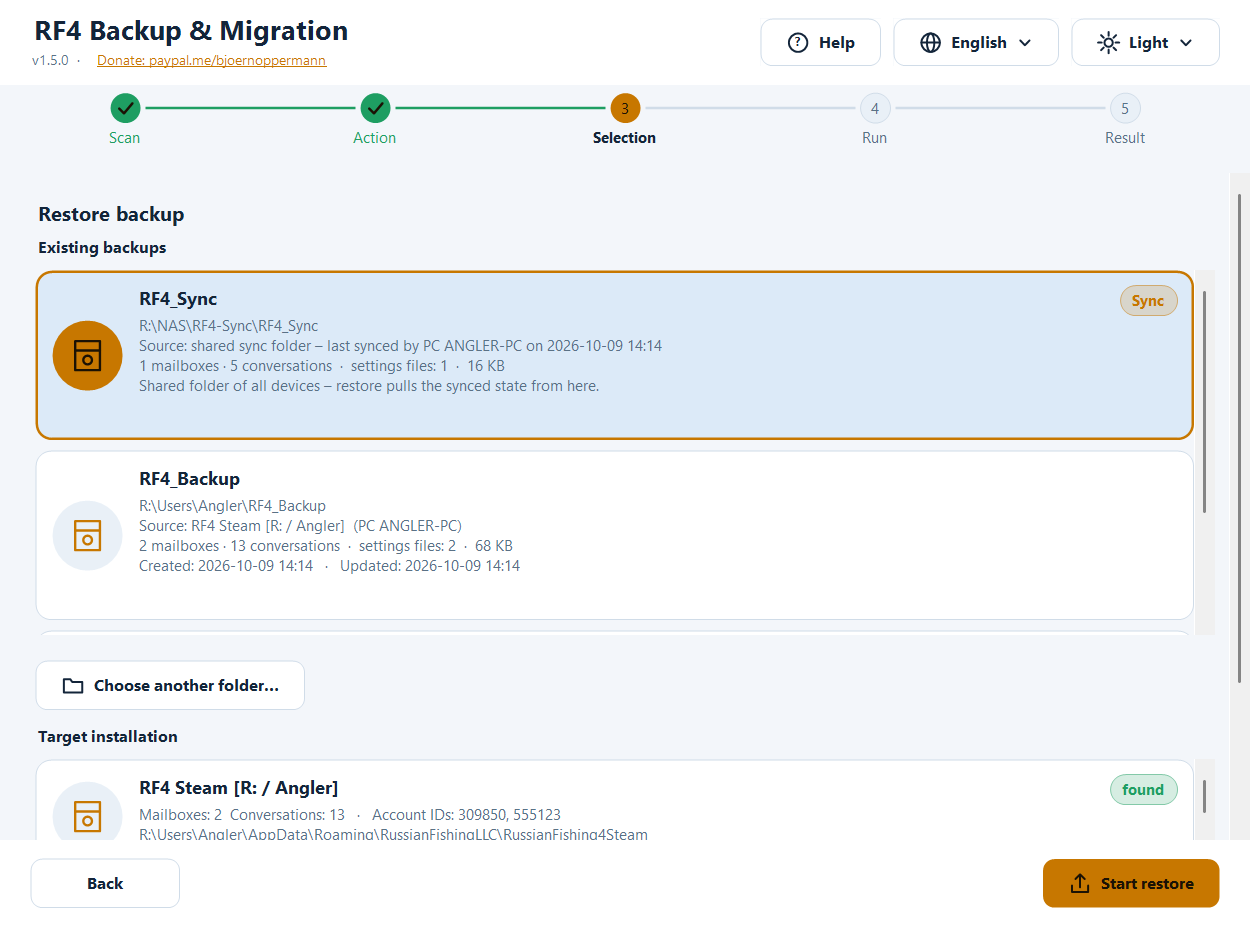Image resolution: width=1250 pixels, height=925 pixels.
Task: Click the RF4_Sync backup disk icon
Action: coord(88,355)
